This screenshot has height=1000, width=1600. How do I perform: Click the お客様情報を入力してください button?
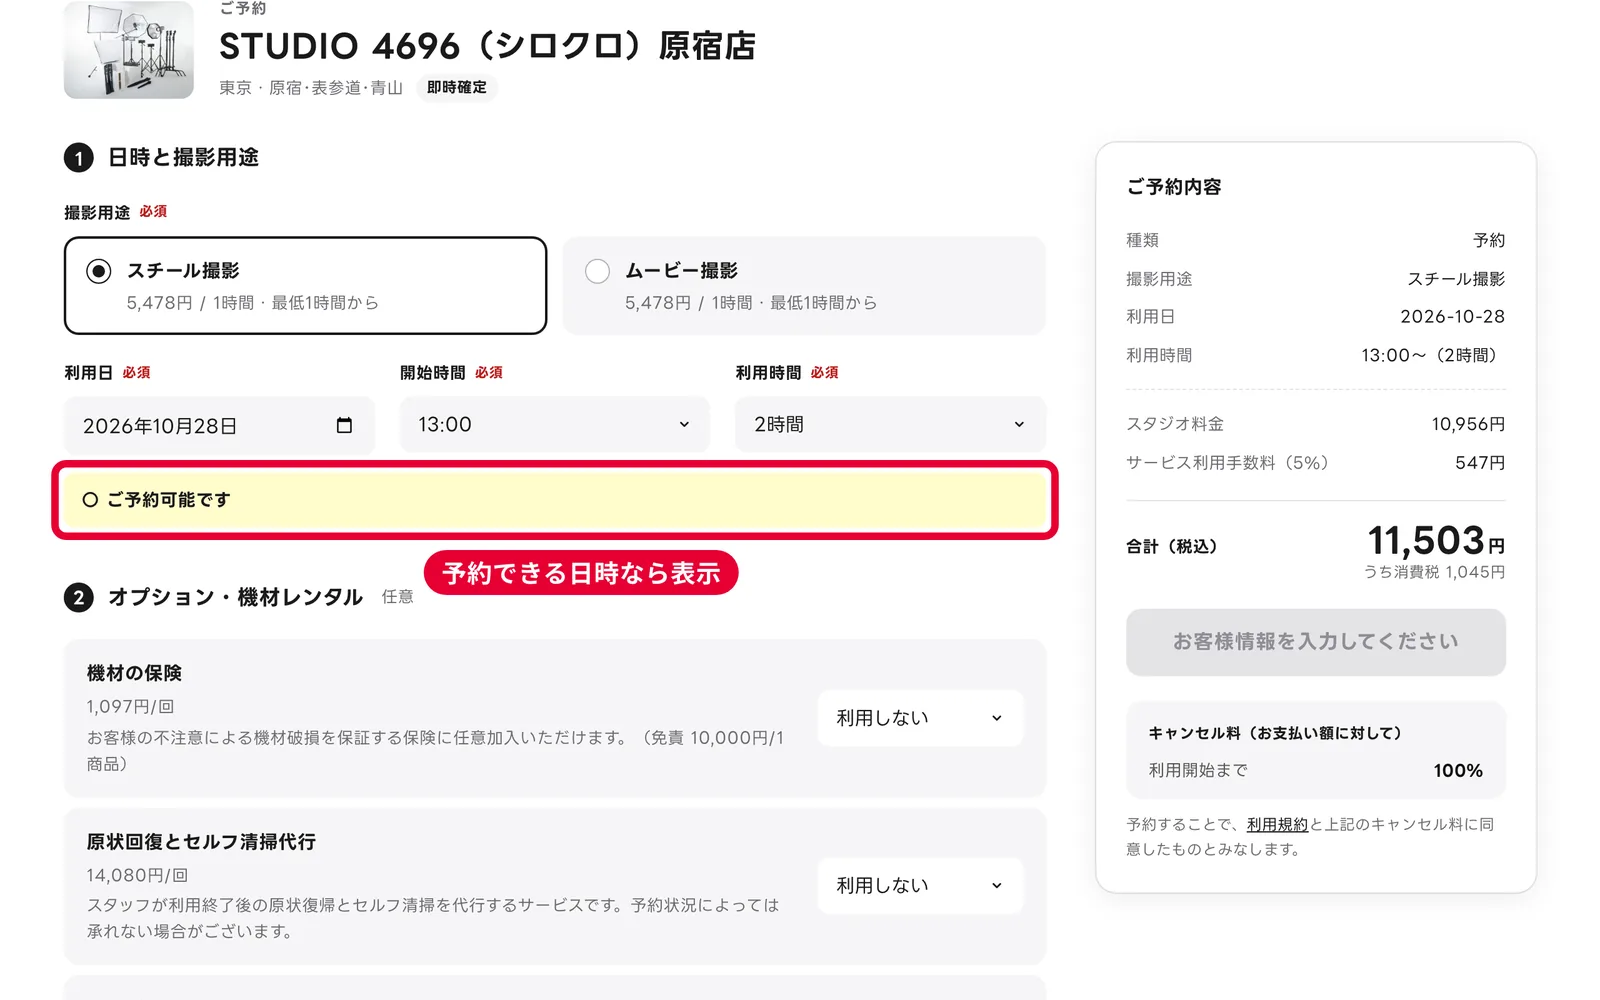1315,642
